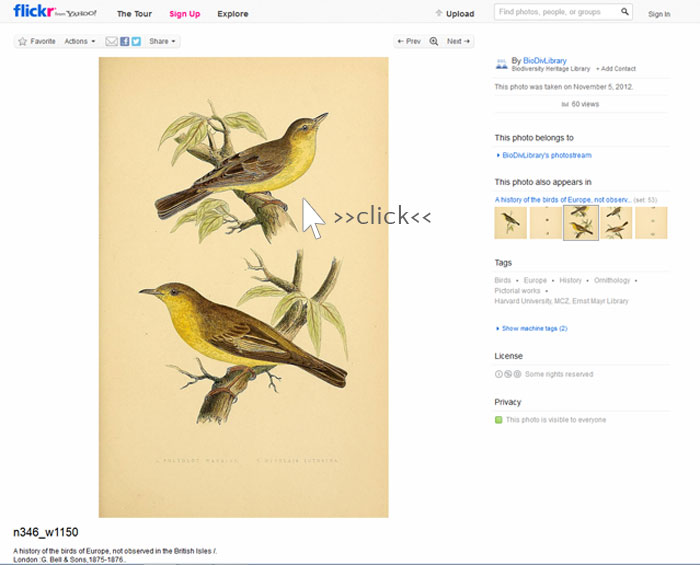Go to the Next photo
700x565 pixels.
(x=458, y=42)
